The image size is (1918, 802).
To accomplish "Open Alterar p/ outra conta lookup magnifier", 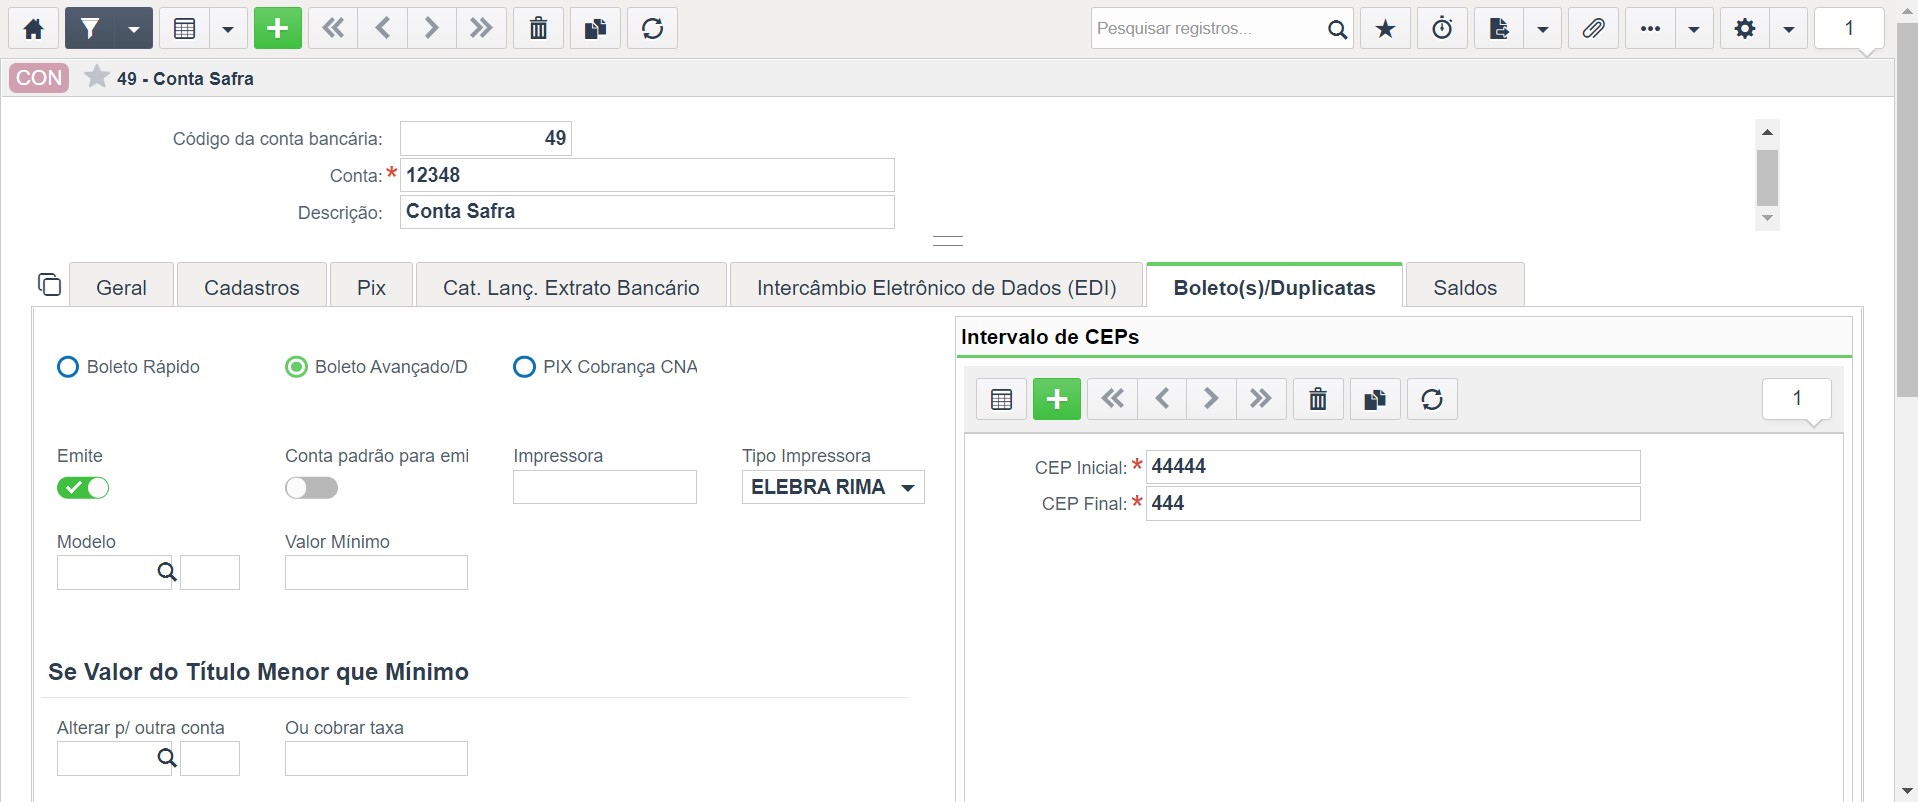I will 167,758.
